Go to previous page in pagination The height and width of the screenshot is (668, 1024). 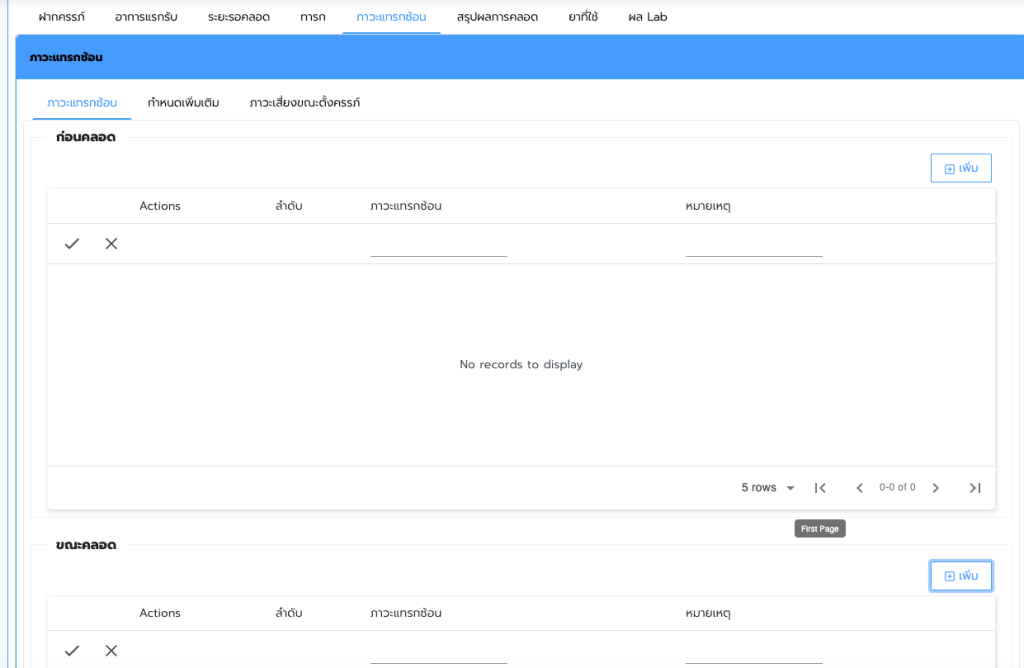(x=859, y=488)
